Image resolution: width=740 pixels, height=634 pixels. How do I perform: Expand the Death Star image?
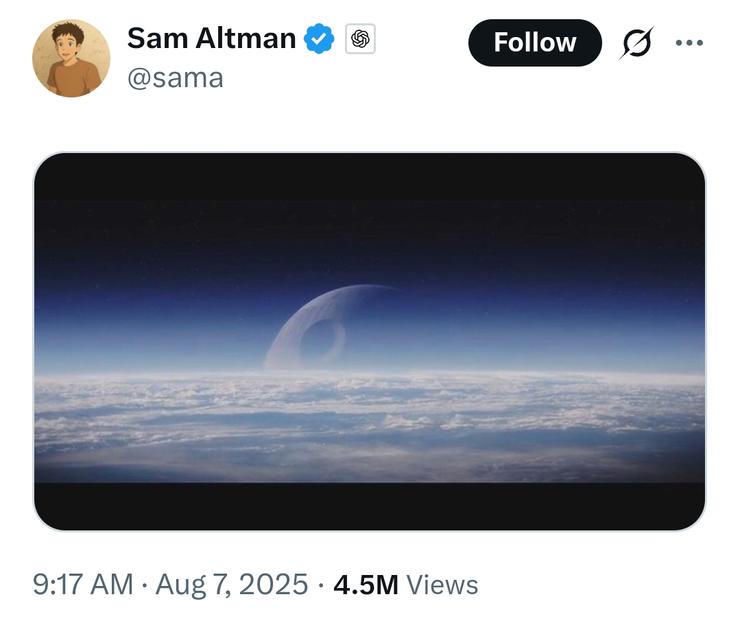click(369, 341)
